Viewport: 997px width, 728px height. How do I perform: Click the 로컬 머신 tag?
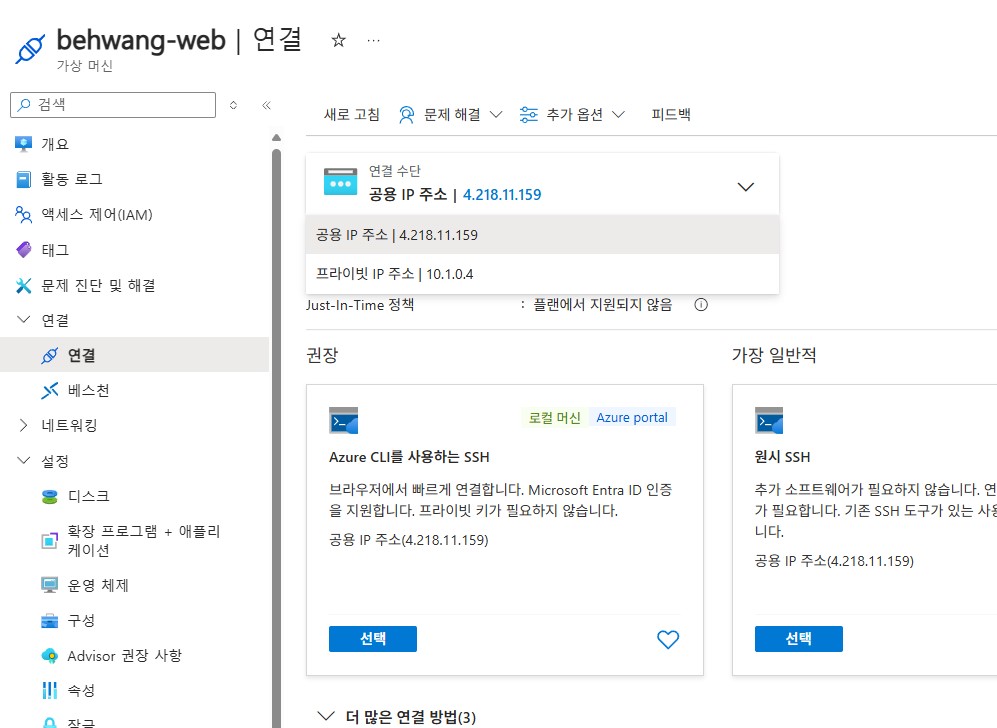click(x=554, y=418)
